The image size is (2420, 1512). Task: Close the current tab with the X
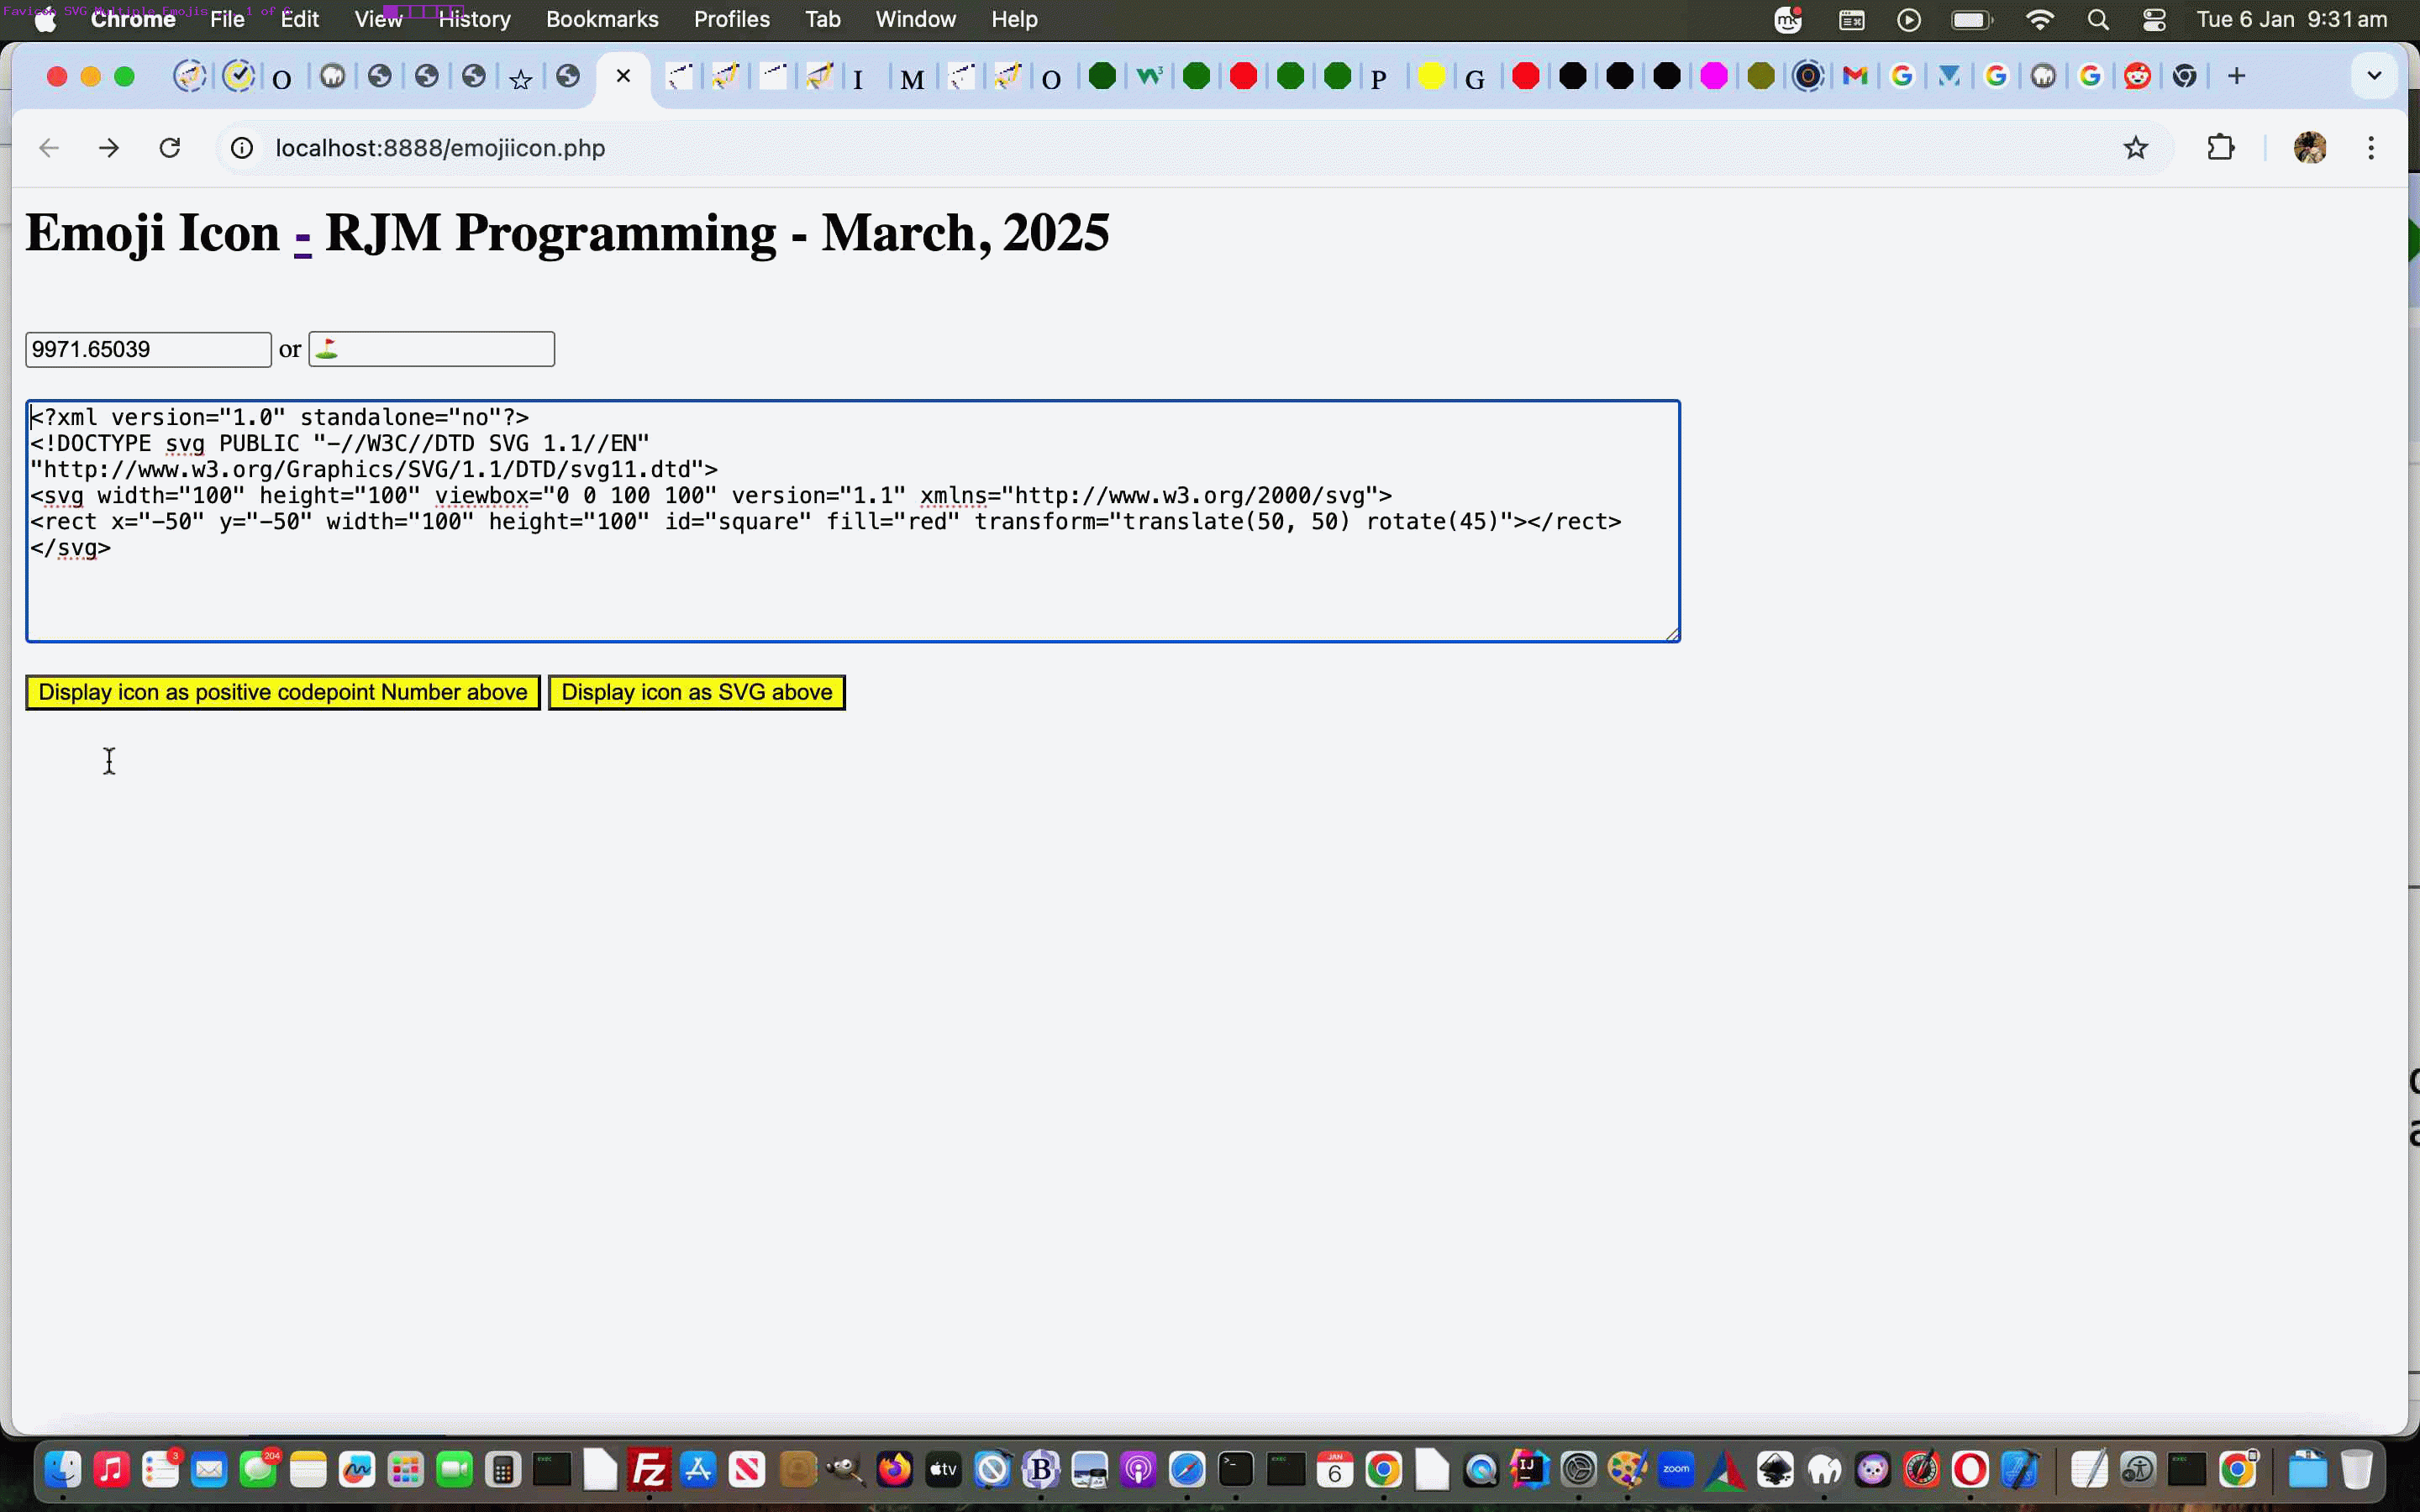pos(623,76)
